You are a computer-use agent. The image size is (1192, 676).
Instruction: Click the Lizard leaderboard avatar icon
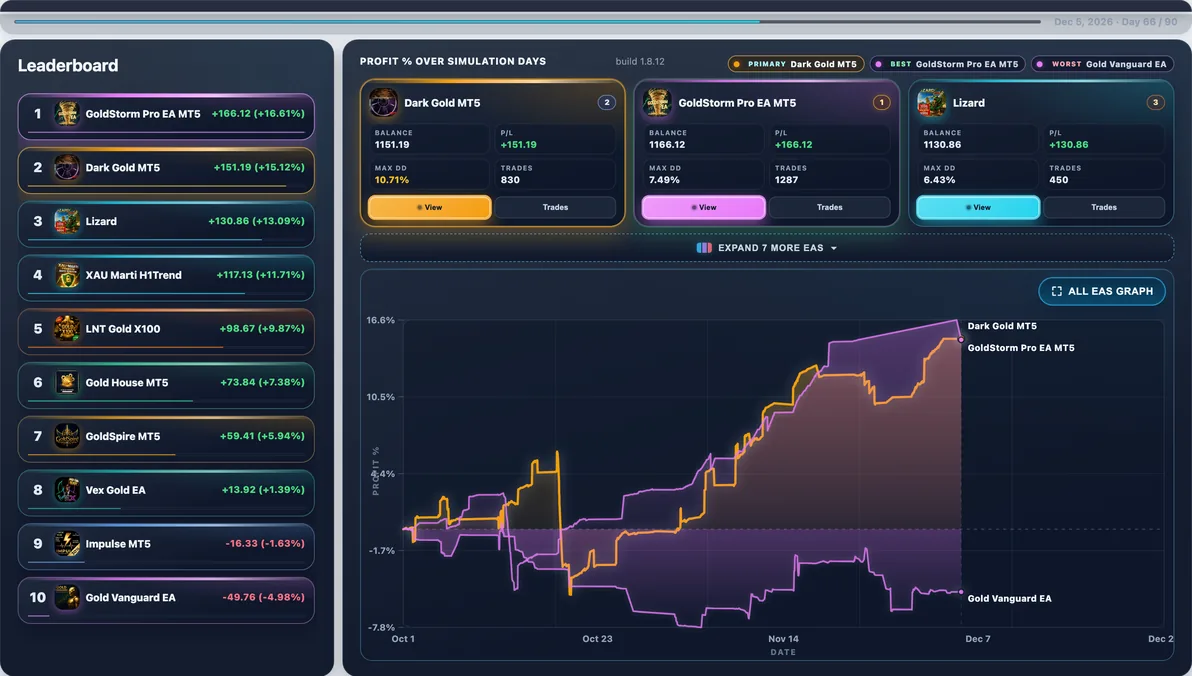[67, 221]
